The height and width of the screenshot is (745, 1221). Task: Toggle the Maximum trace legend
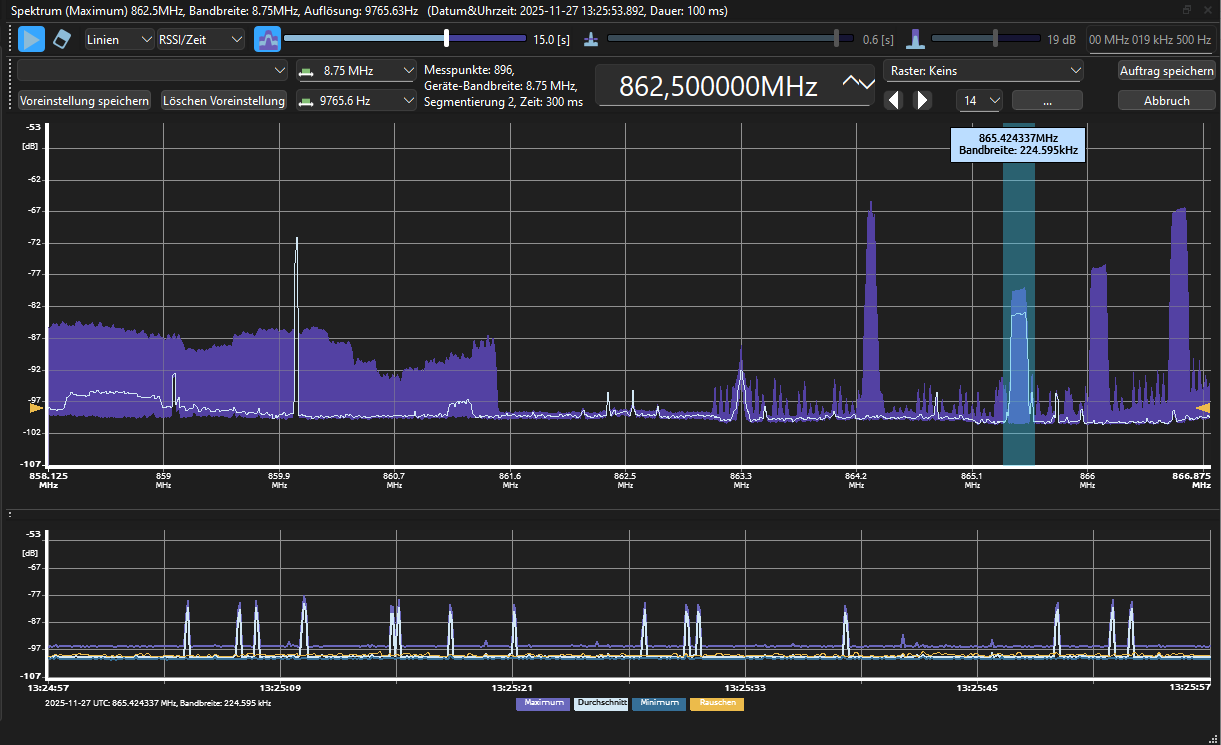(x=542, y=703)
